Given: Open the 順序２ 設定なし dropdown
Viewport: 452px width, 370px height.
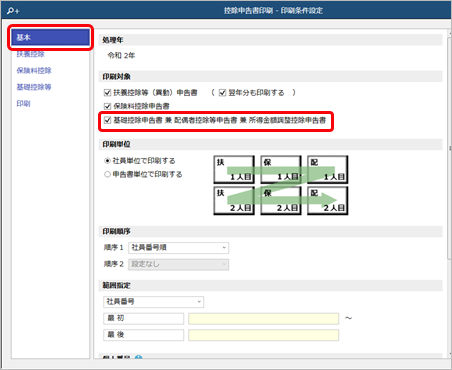Looking at the screenshot, I should [x=179, y=264].
